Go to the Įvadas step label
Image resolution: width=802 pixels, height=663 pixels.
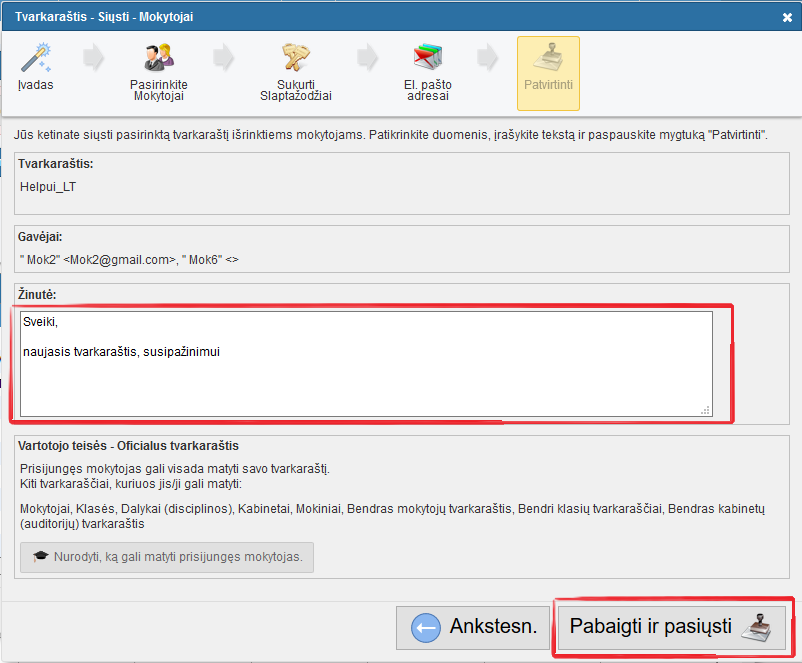pyautogui.click(x=36, y=85)
